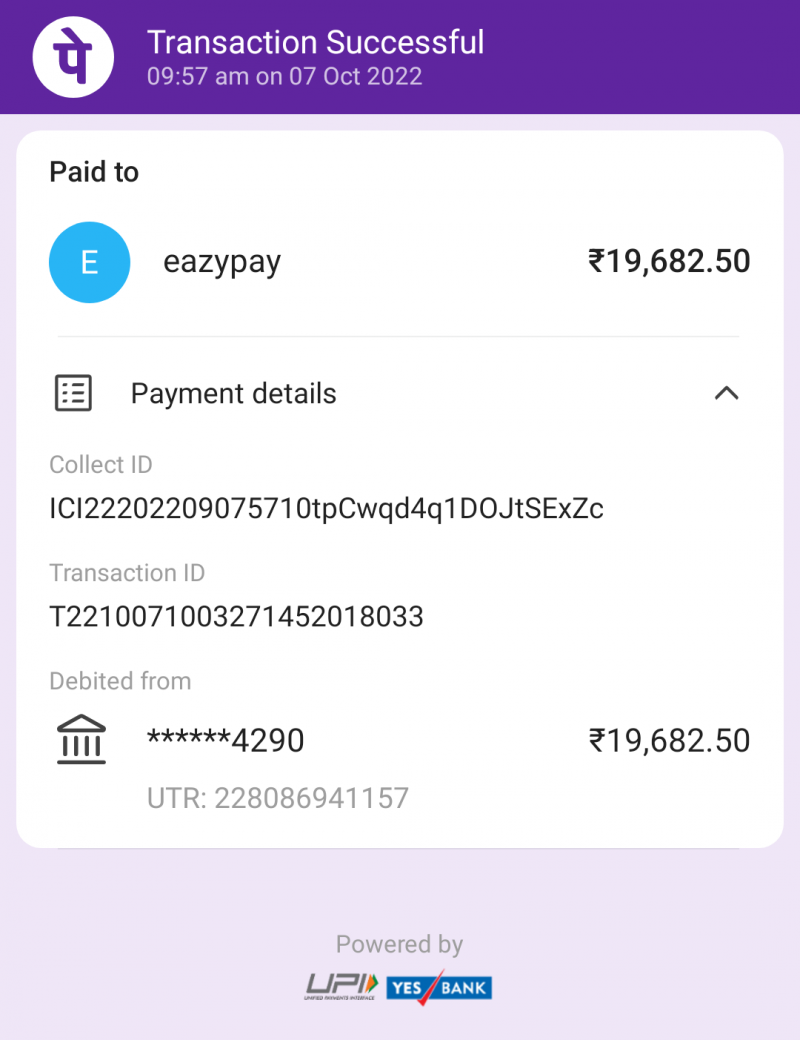This screenshot has height=1040, width=800.
Task: Click the eazypay payee name
Action: click(222, 262)
